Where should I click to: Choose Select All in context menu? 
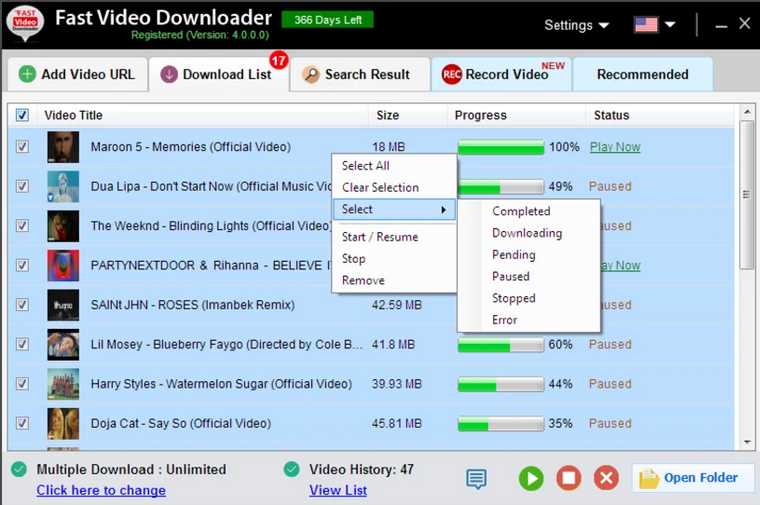pos(394,166)
